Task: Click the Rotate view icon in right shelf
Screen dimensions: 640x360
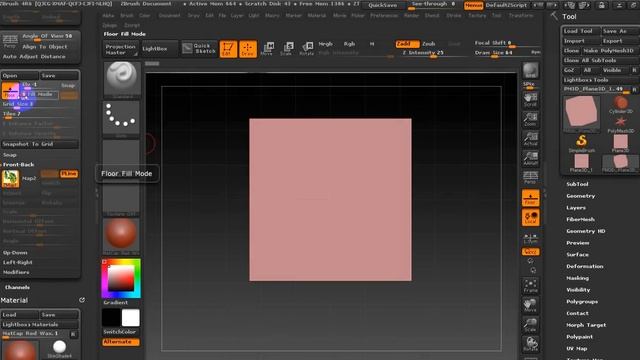Action: (x=530, y=344)
